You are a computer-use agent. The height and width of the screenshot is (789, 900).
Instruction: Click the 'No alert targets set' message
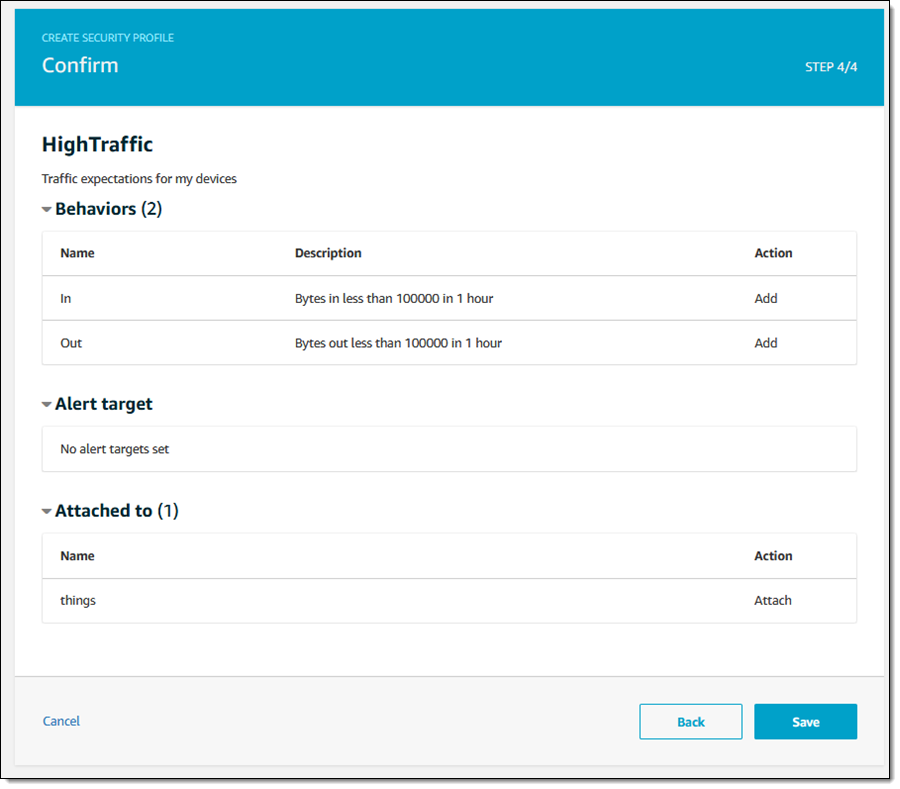click(115, 449)
